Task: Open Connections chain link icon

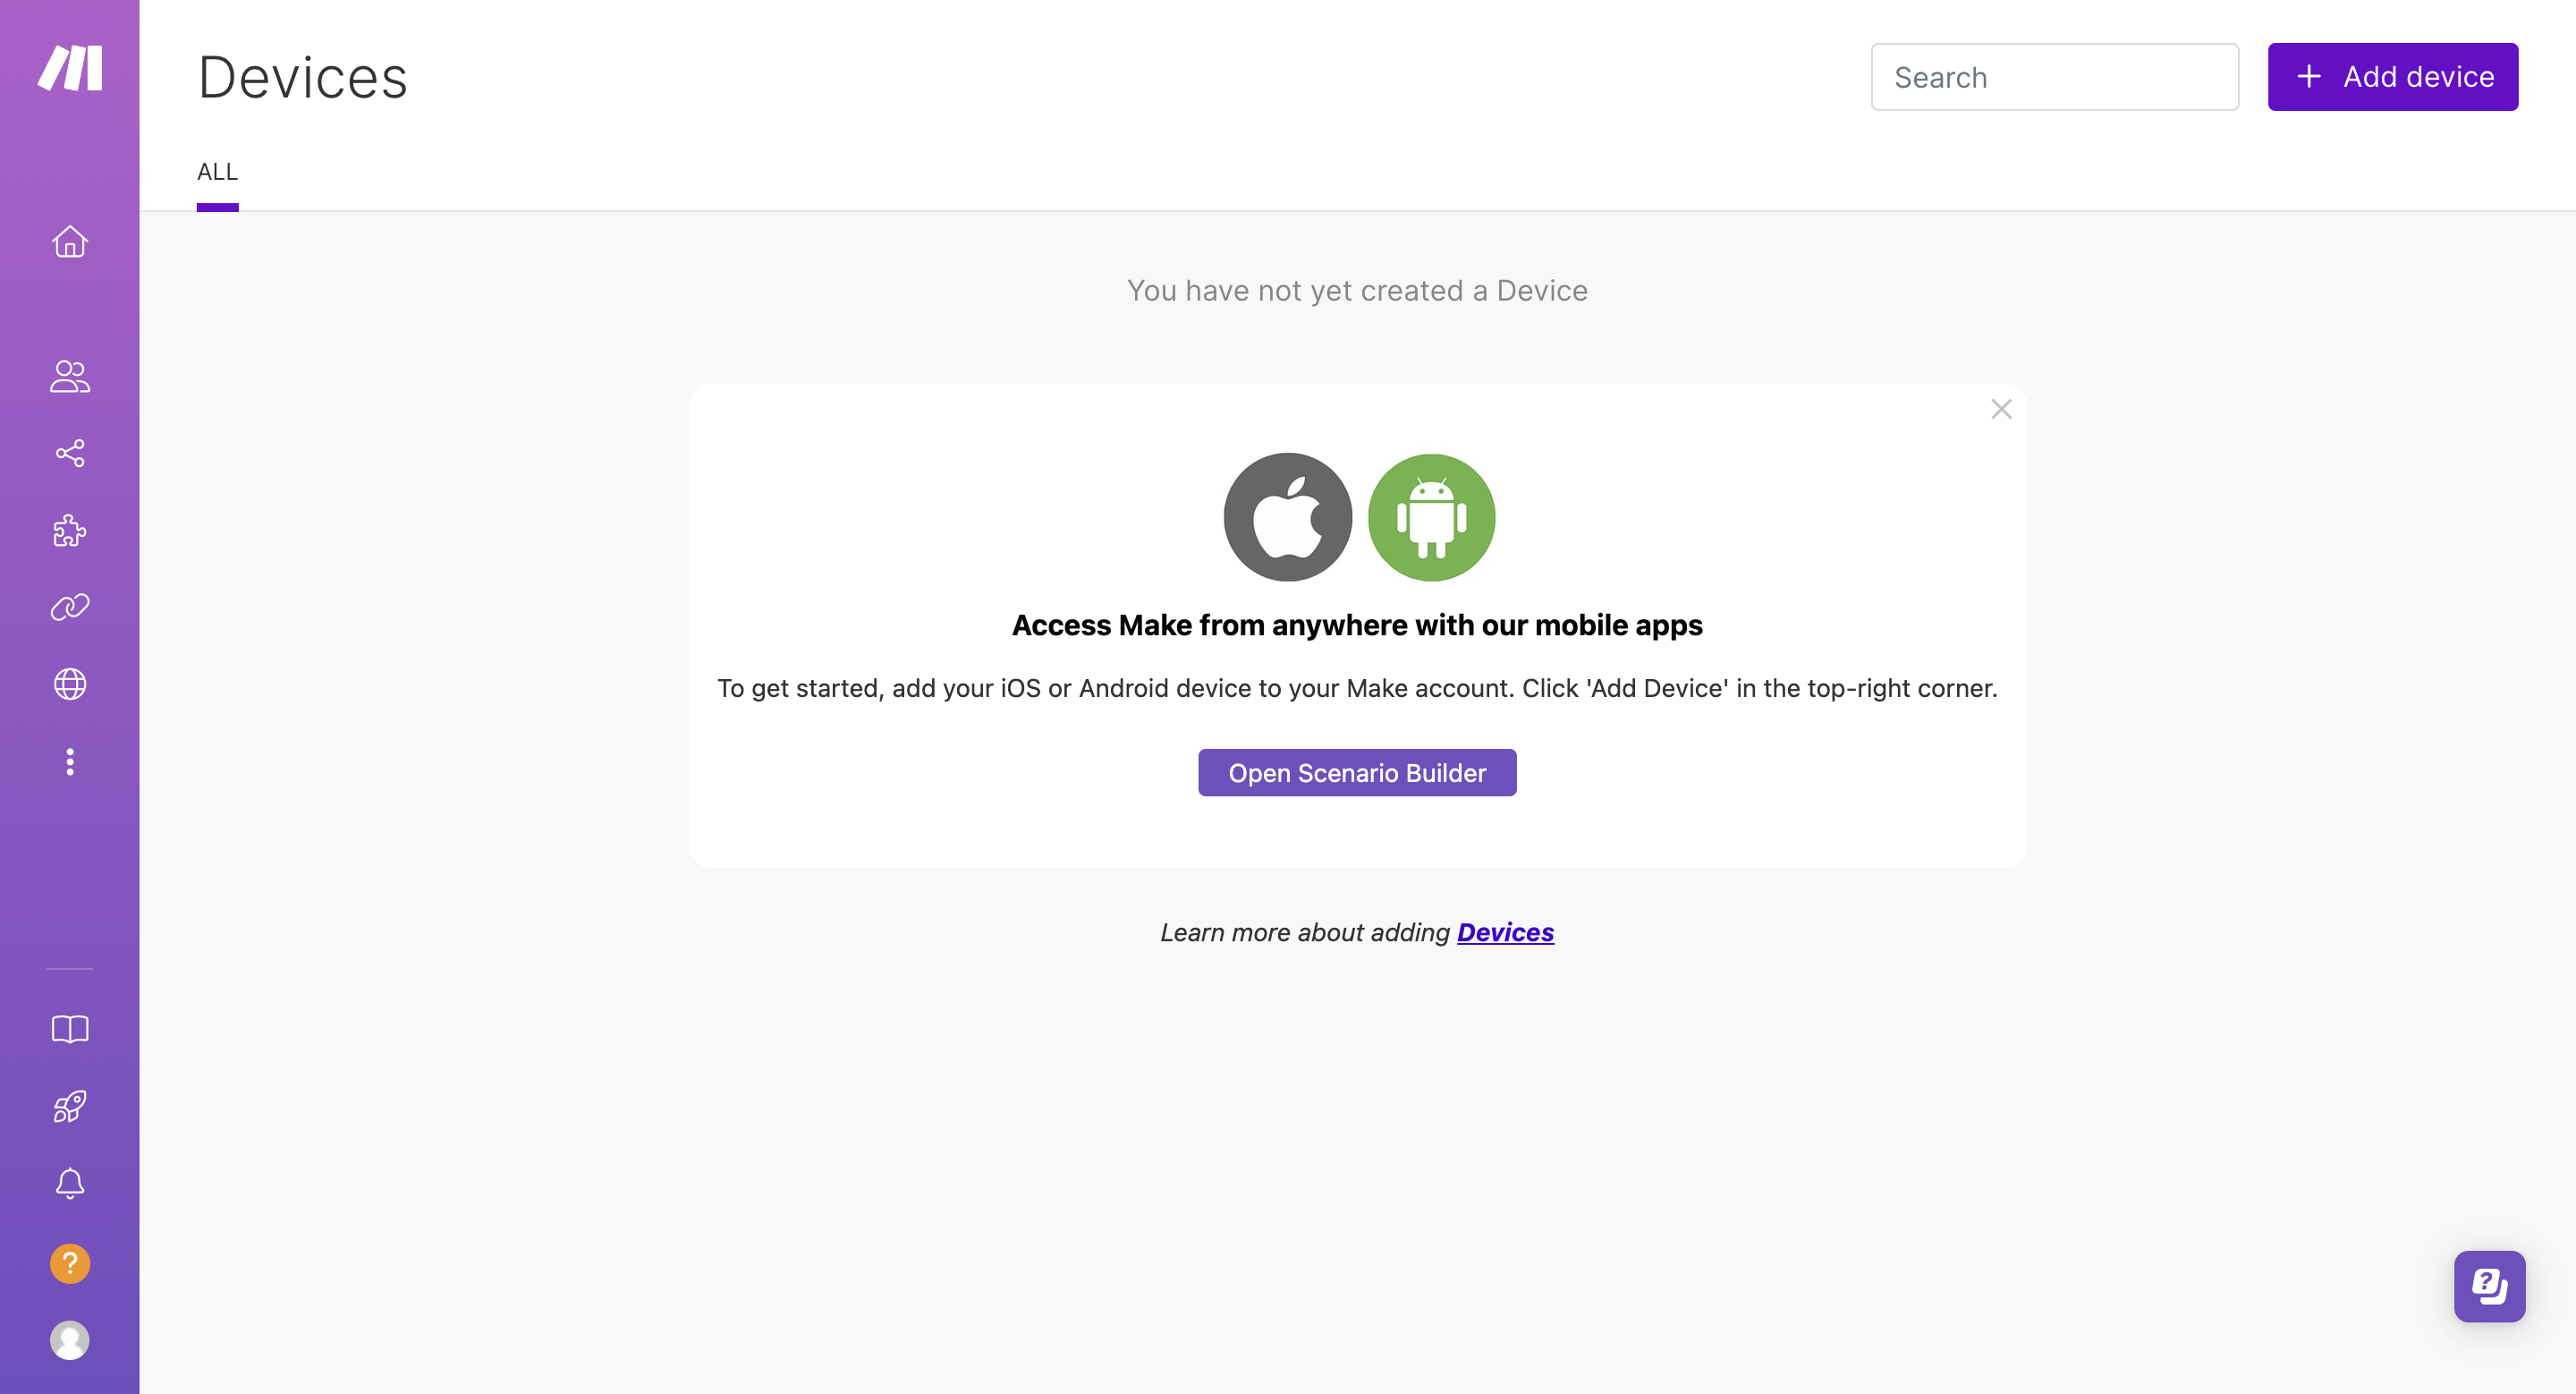Action: [70, 607]
